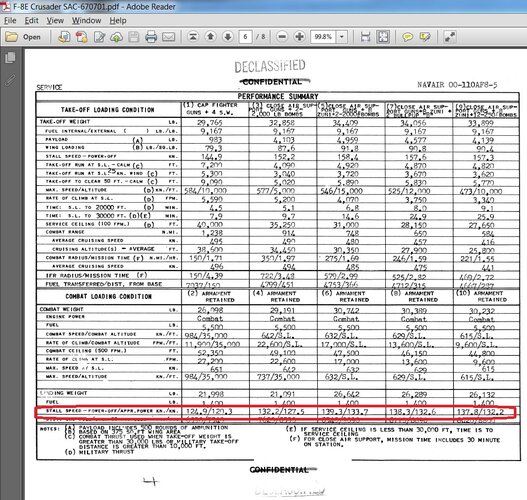Open the File menu
This screenshot has width=527, height=500.
[10, 20]
